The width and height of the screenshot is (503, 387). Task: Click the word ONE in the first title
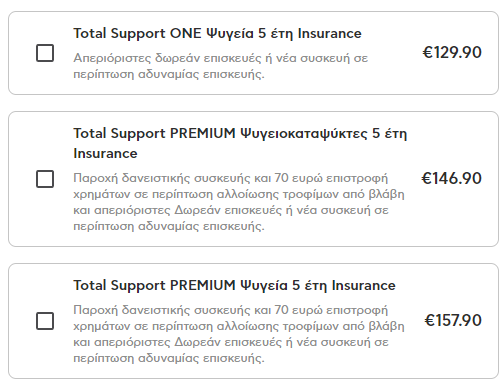(186, 34)
